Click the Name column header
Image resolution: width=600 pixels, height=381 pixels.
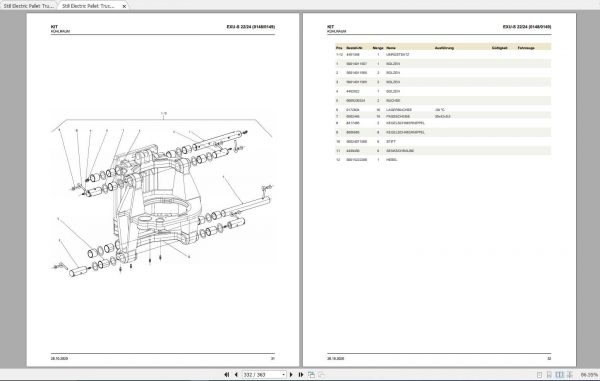pyautogui.click(x=391, y=48)
